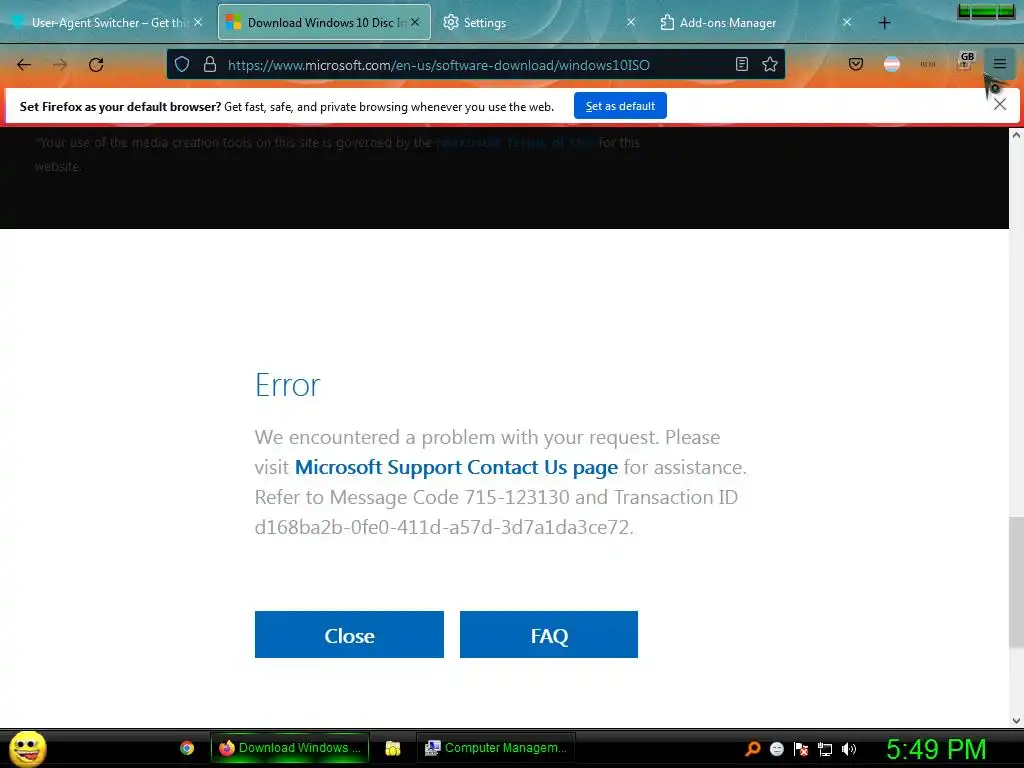1024x768 pixels.
Task: Open a new tab
Action: 884,23
